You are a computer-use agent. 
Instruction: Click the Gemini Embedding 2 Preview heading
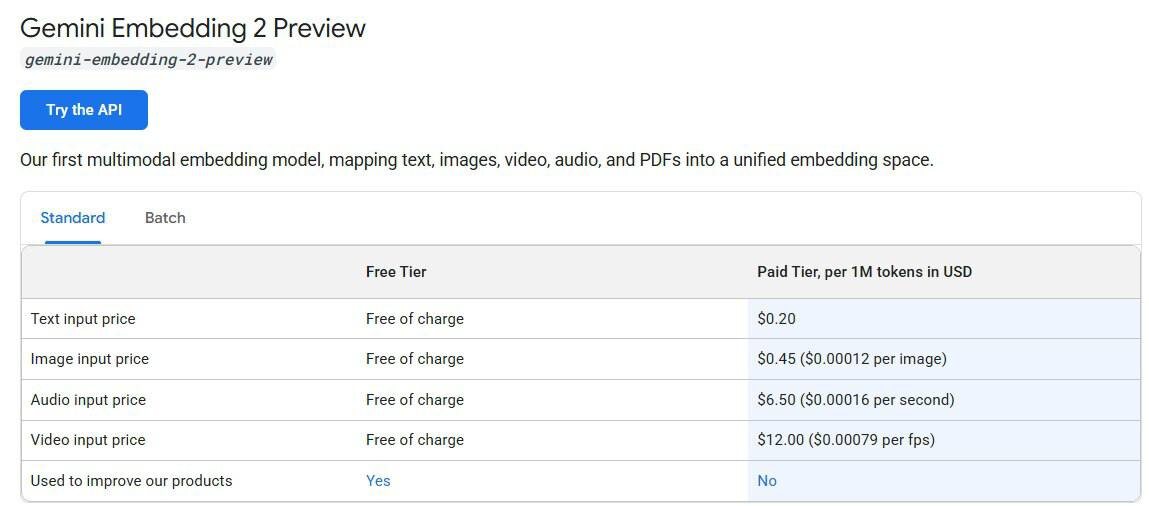click(x=193, y=28)
